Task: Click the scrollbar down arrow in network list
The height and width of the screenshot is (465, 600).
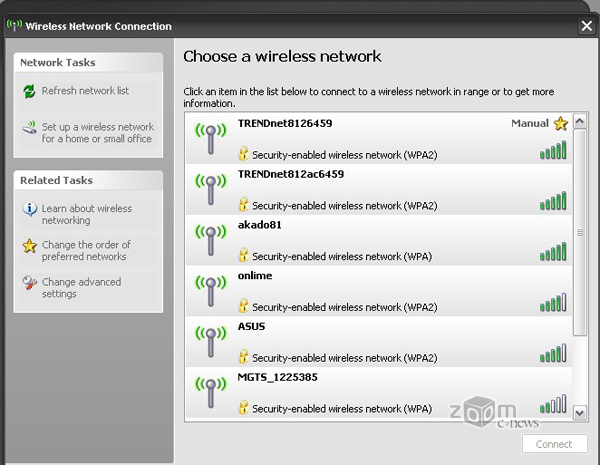Action: pyautogui.click(x=580, y=413)
